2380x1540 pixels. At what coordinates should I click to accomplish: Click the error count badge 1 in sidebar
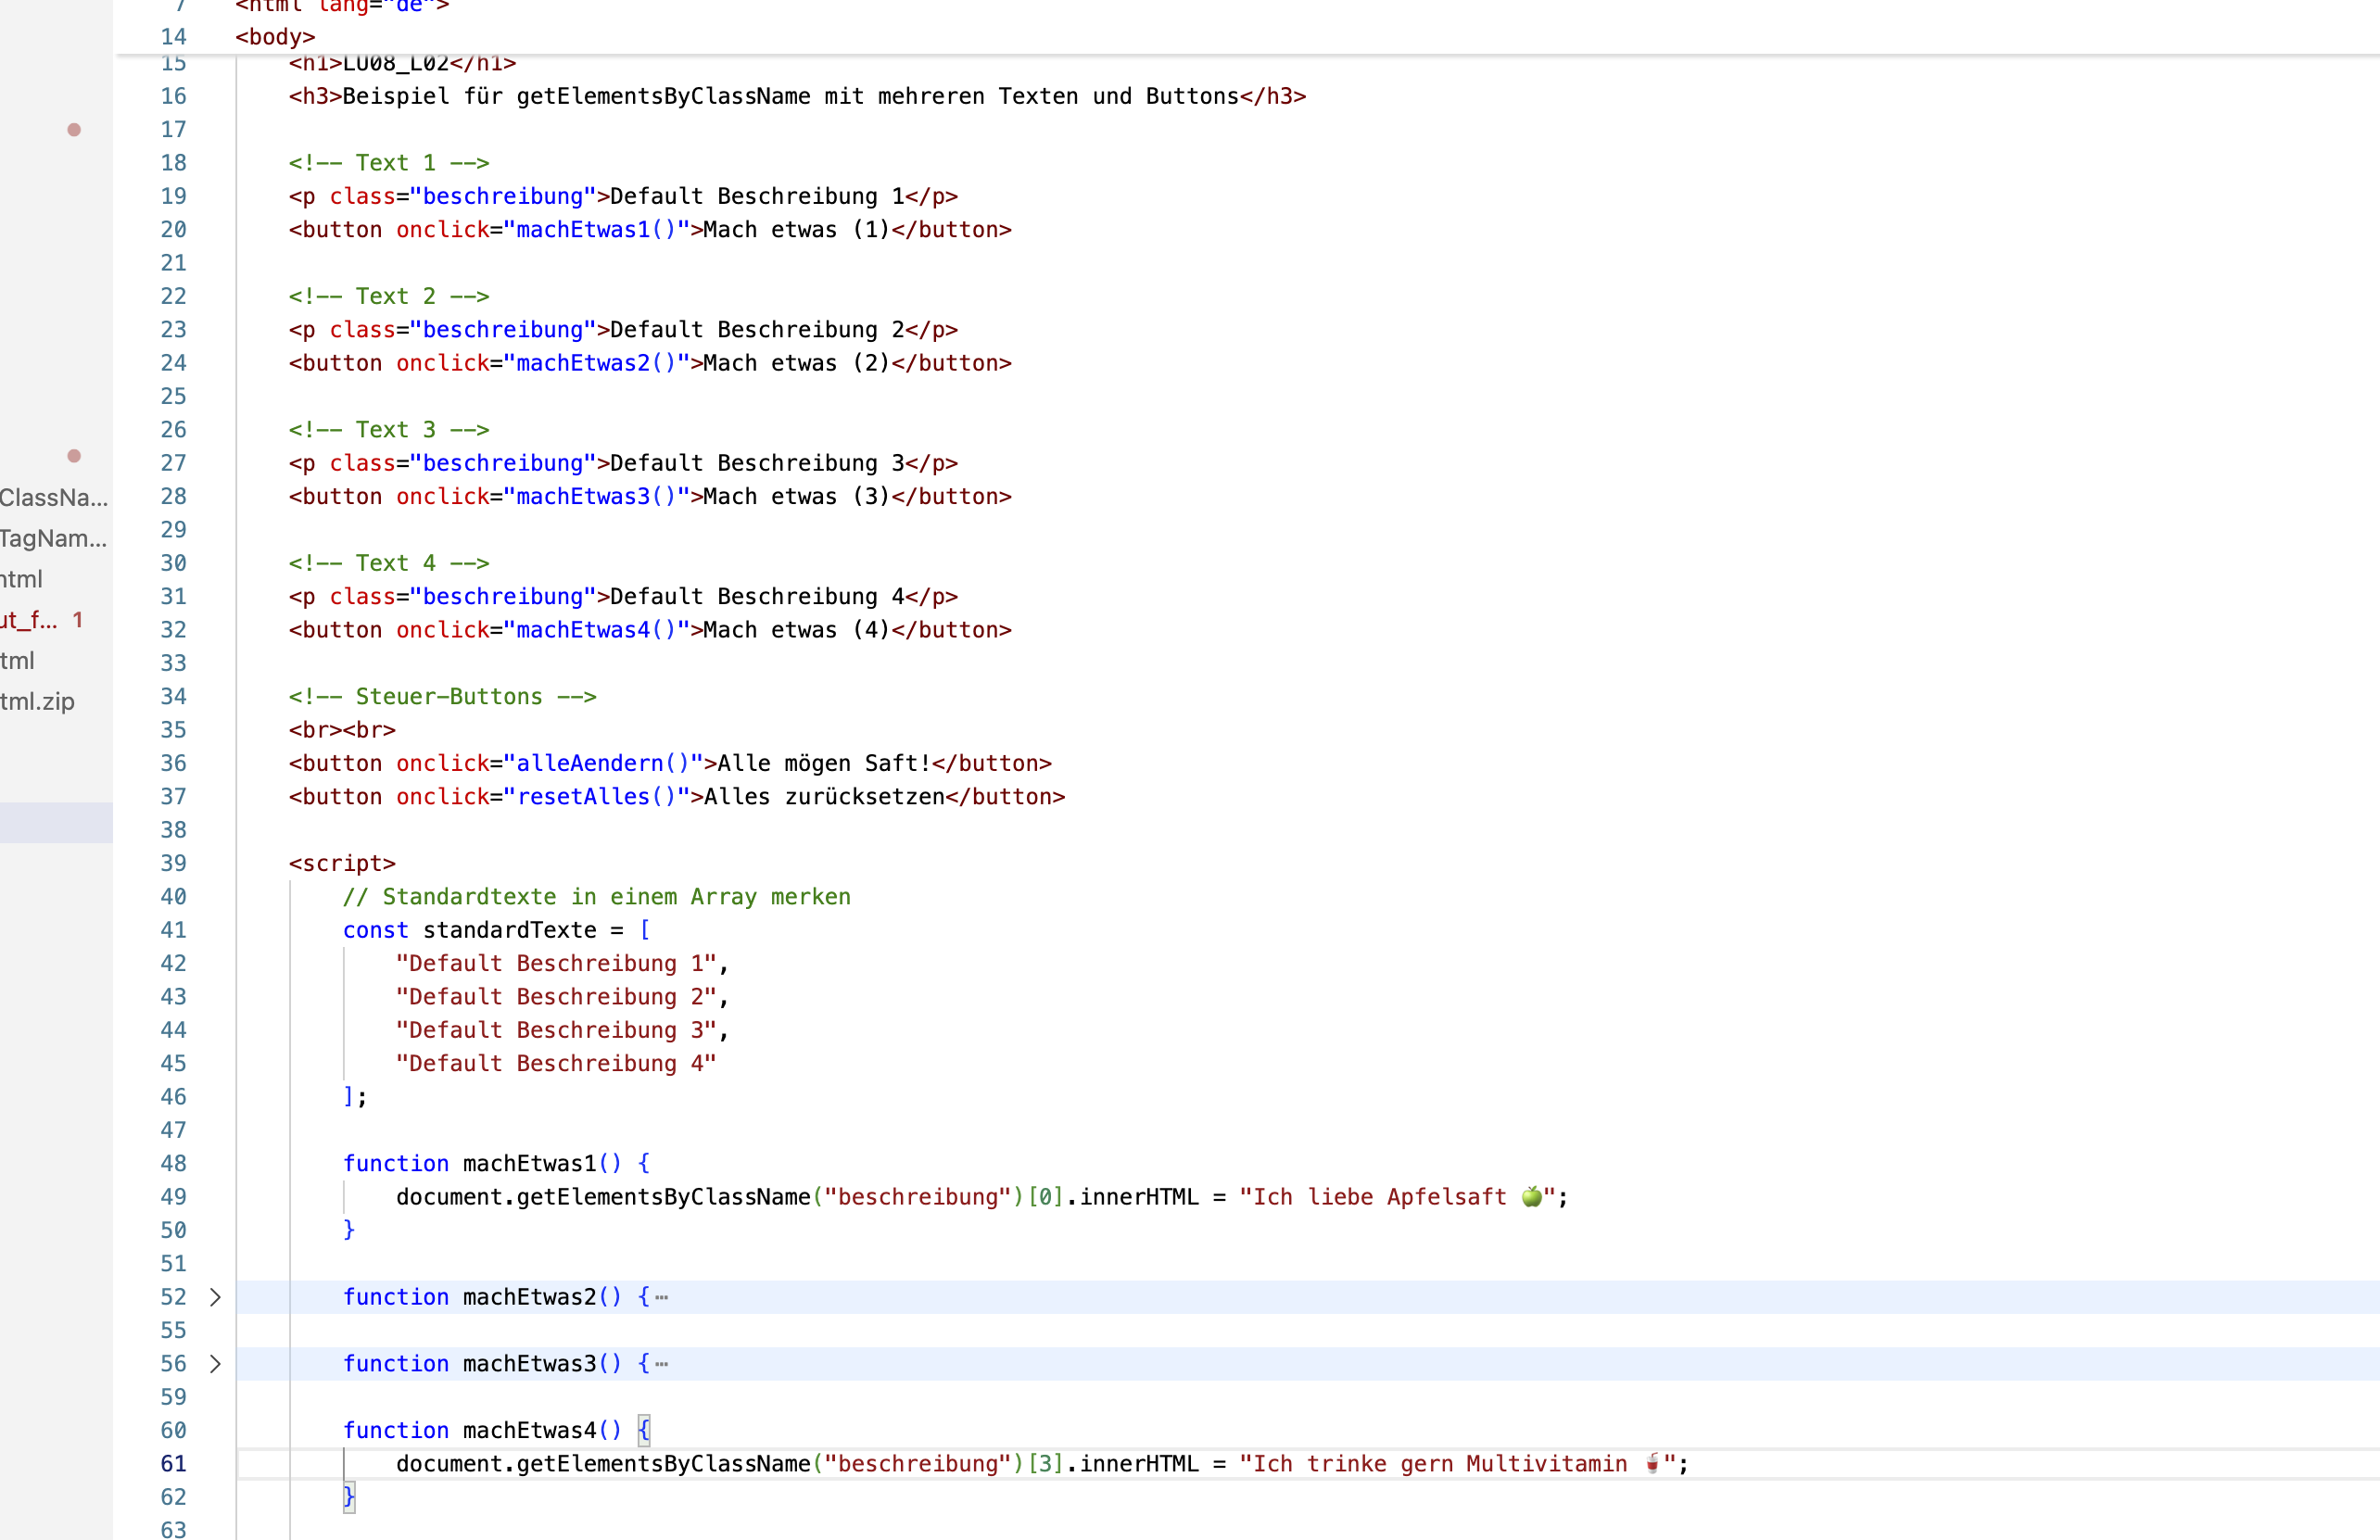78,620
